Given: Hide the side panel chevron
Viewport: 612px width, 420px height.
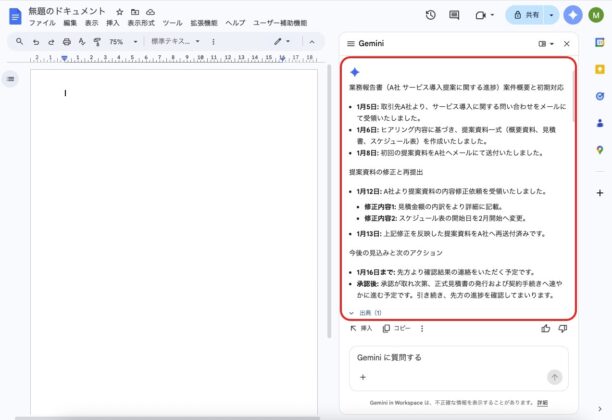Looking at the screenshot, I should click(600, 409).
